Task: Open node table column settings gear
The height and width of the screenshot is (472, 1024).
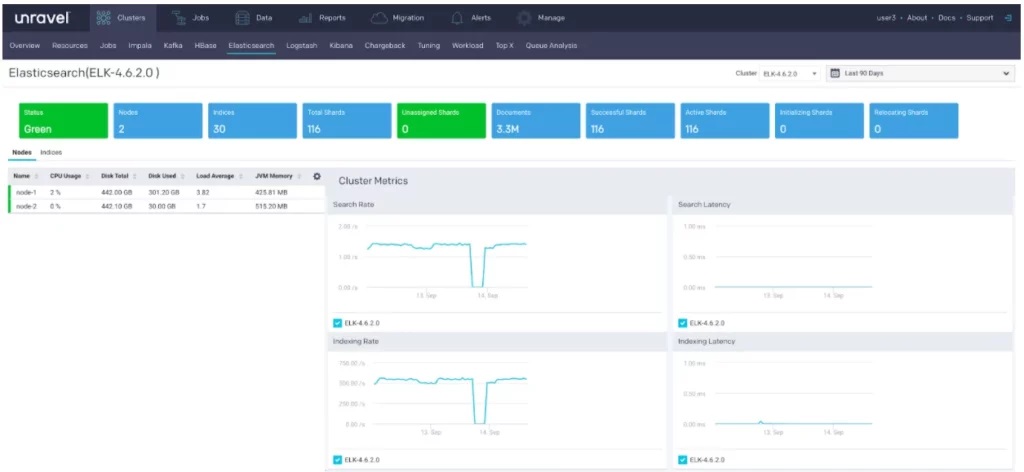Action: tap(317, 176)
